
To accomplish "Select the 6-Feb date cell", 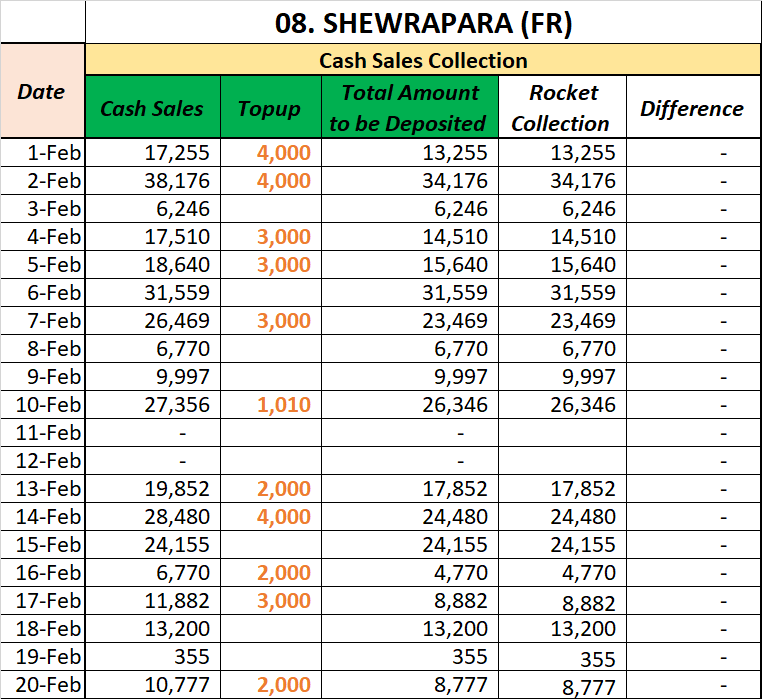I will pos(42,293).
